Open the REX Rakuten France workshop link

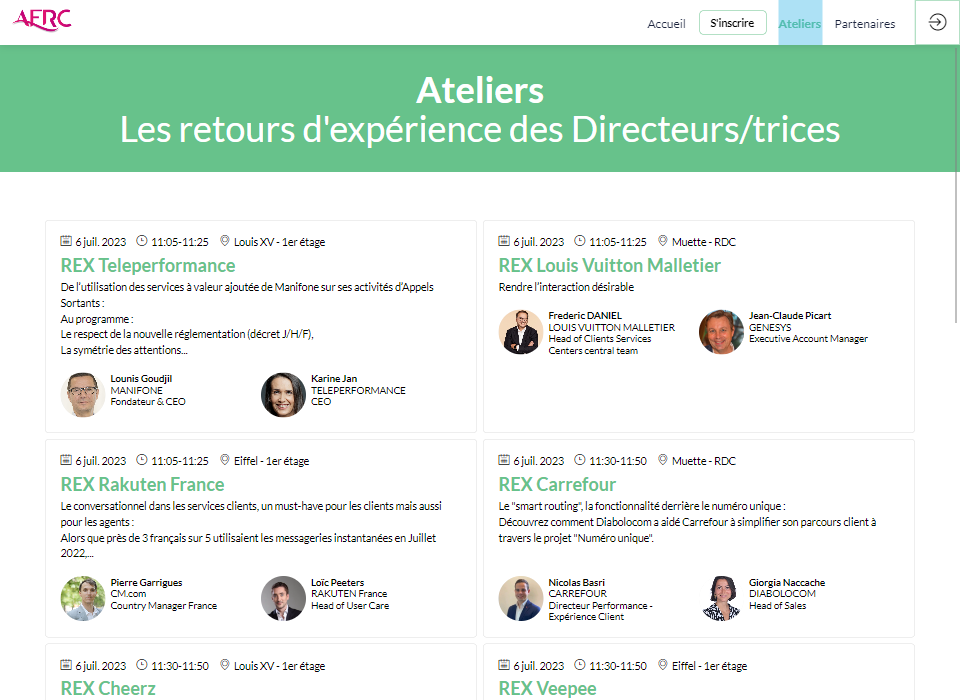(142, 484)
